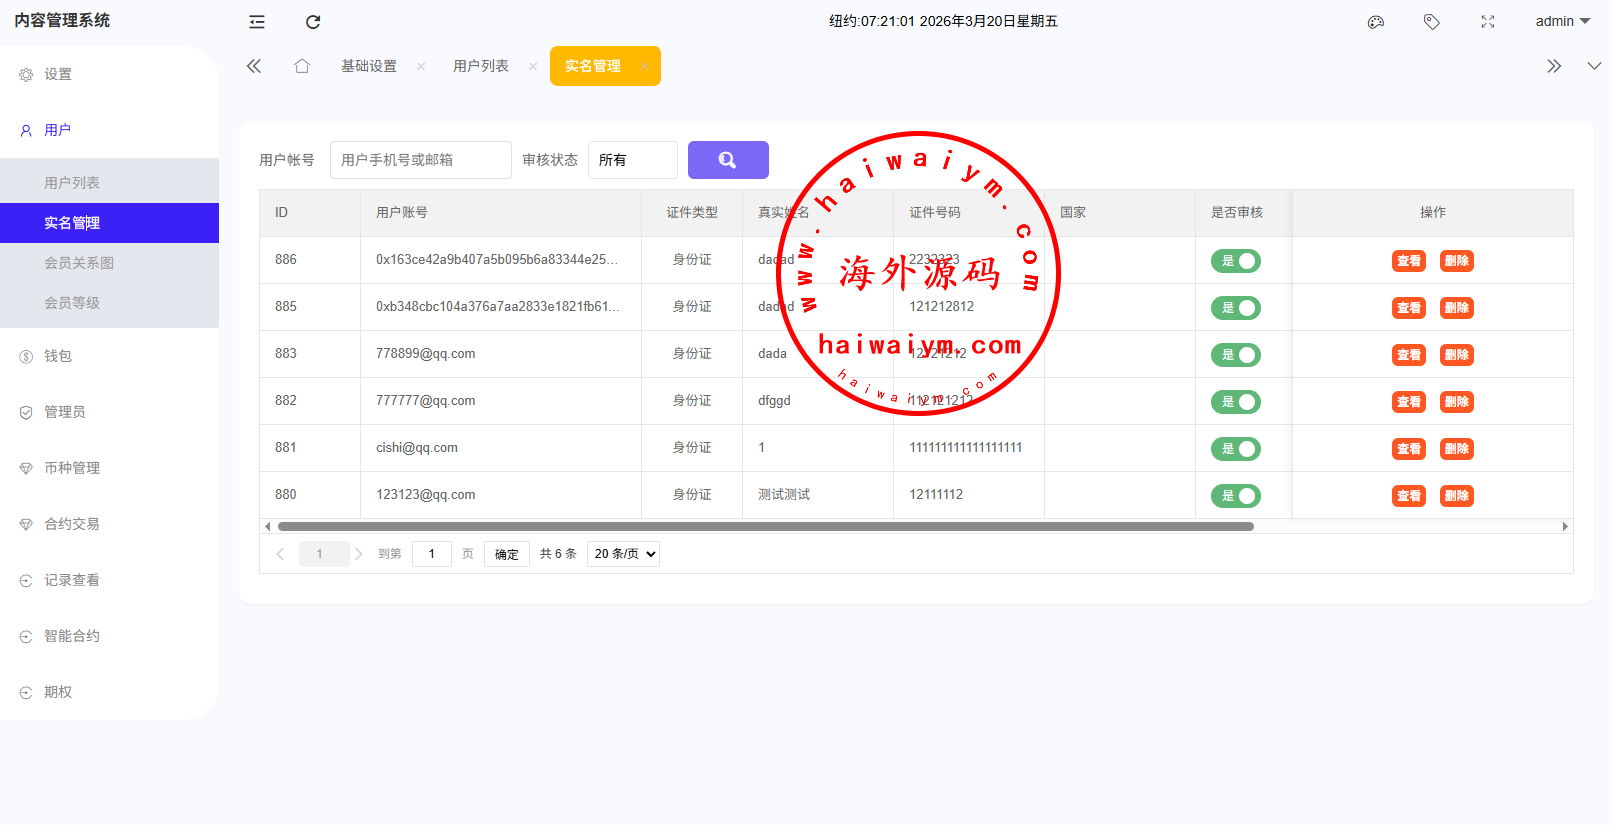This screenshot has height=825, width=1612.
Task: Open 会员关系图 in the sidebar
Action: 79,263
